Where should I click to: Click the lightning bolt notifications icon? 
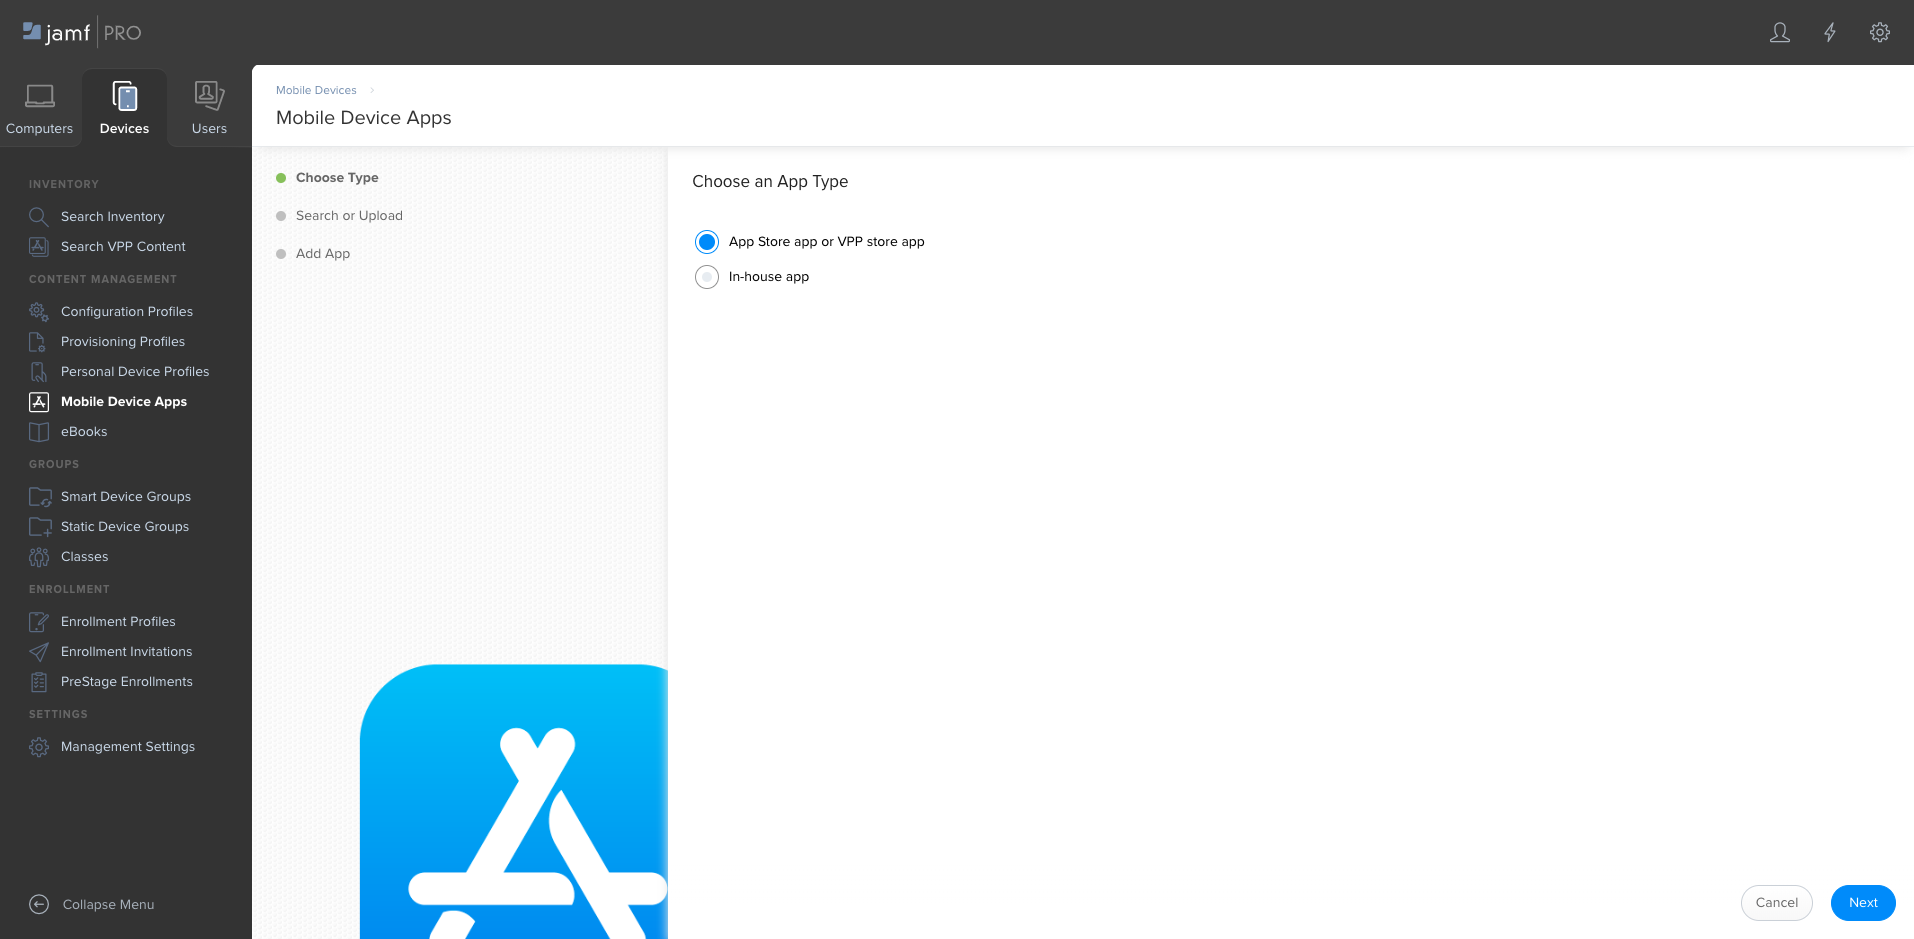pos(1830,33)
